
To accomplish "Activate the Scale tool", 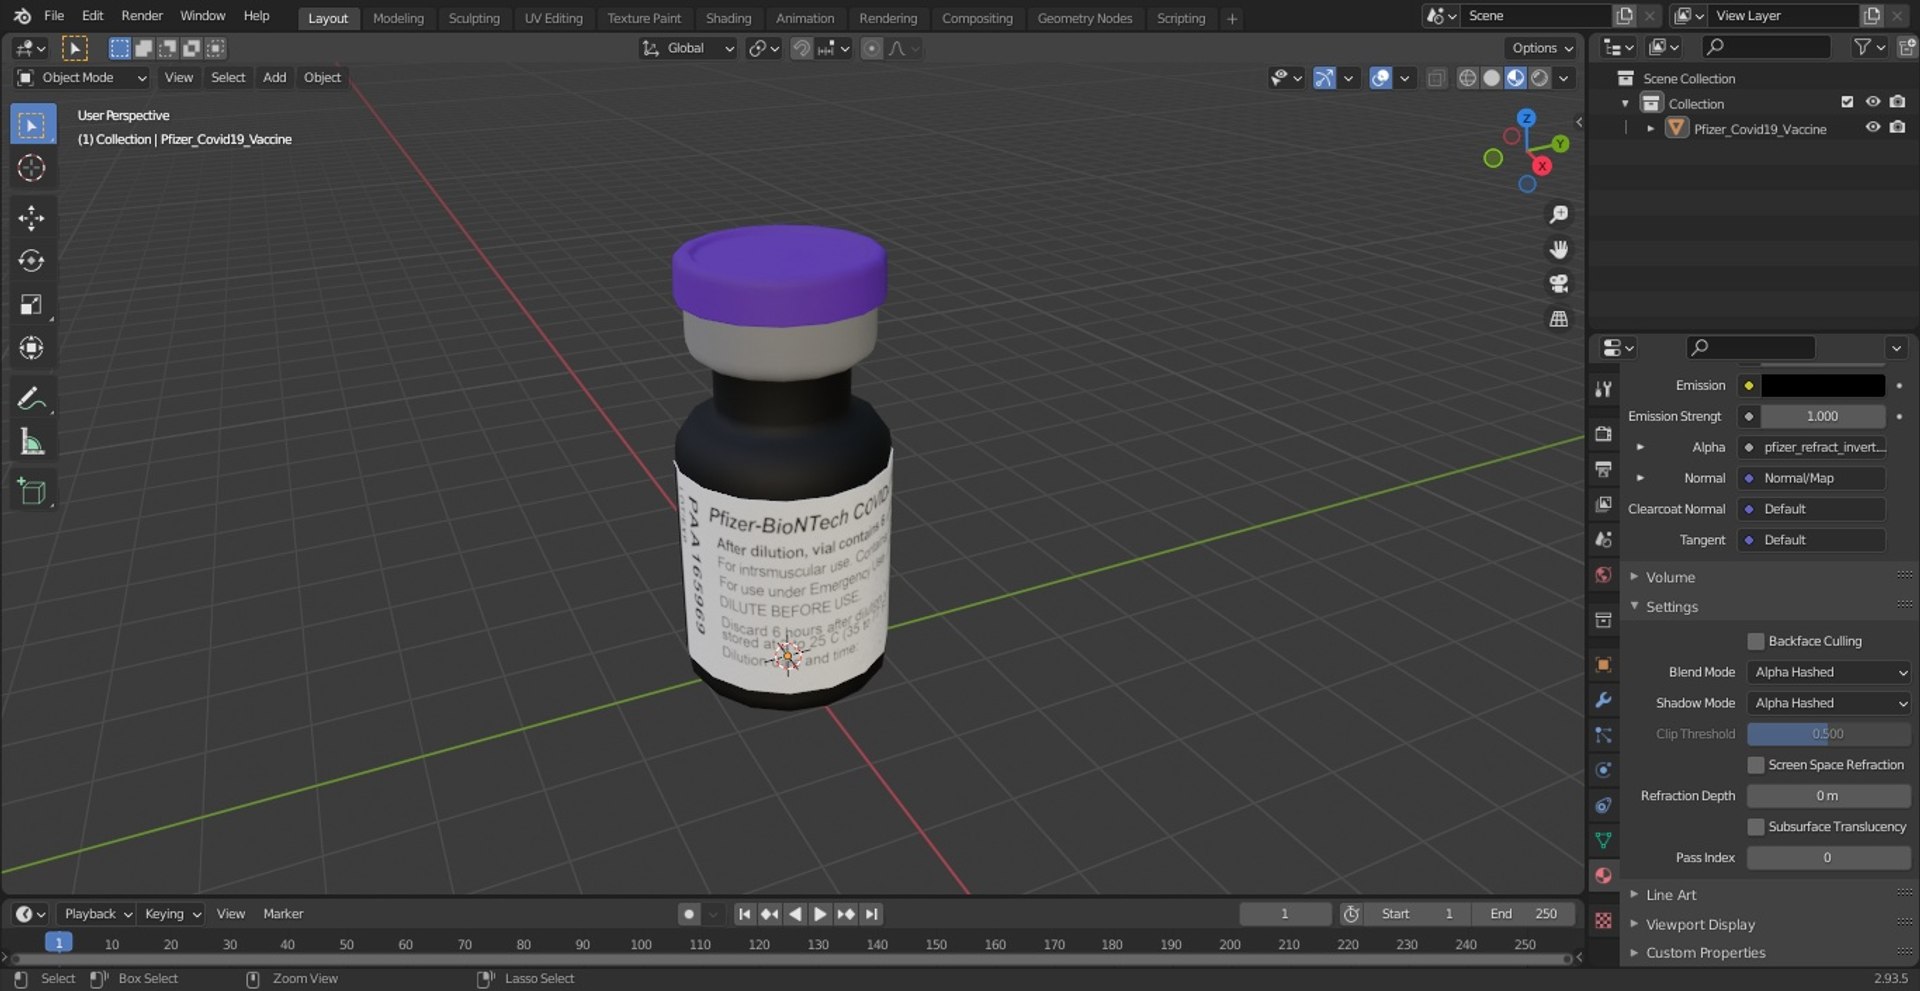I will [31, 305].
